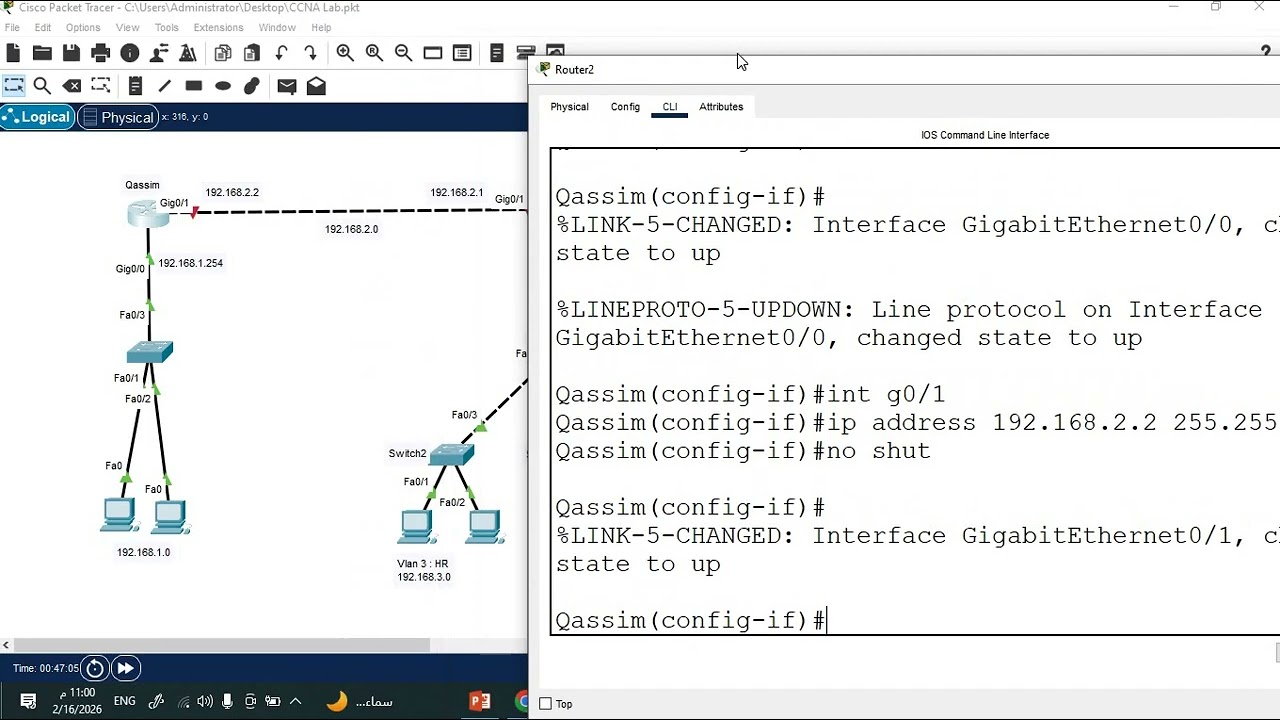Activate the Delete tool
The width and height of the screenshot is (1280, 720).
tap(71, 86)
